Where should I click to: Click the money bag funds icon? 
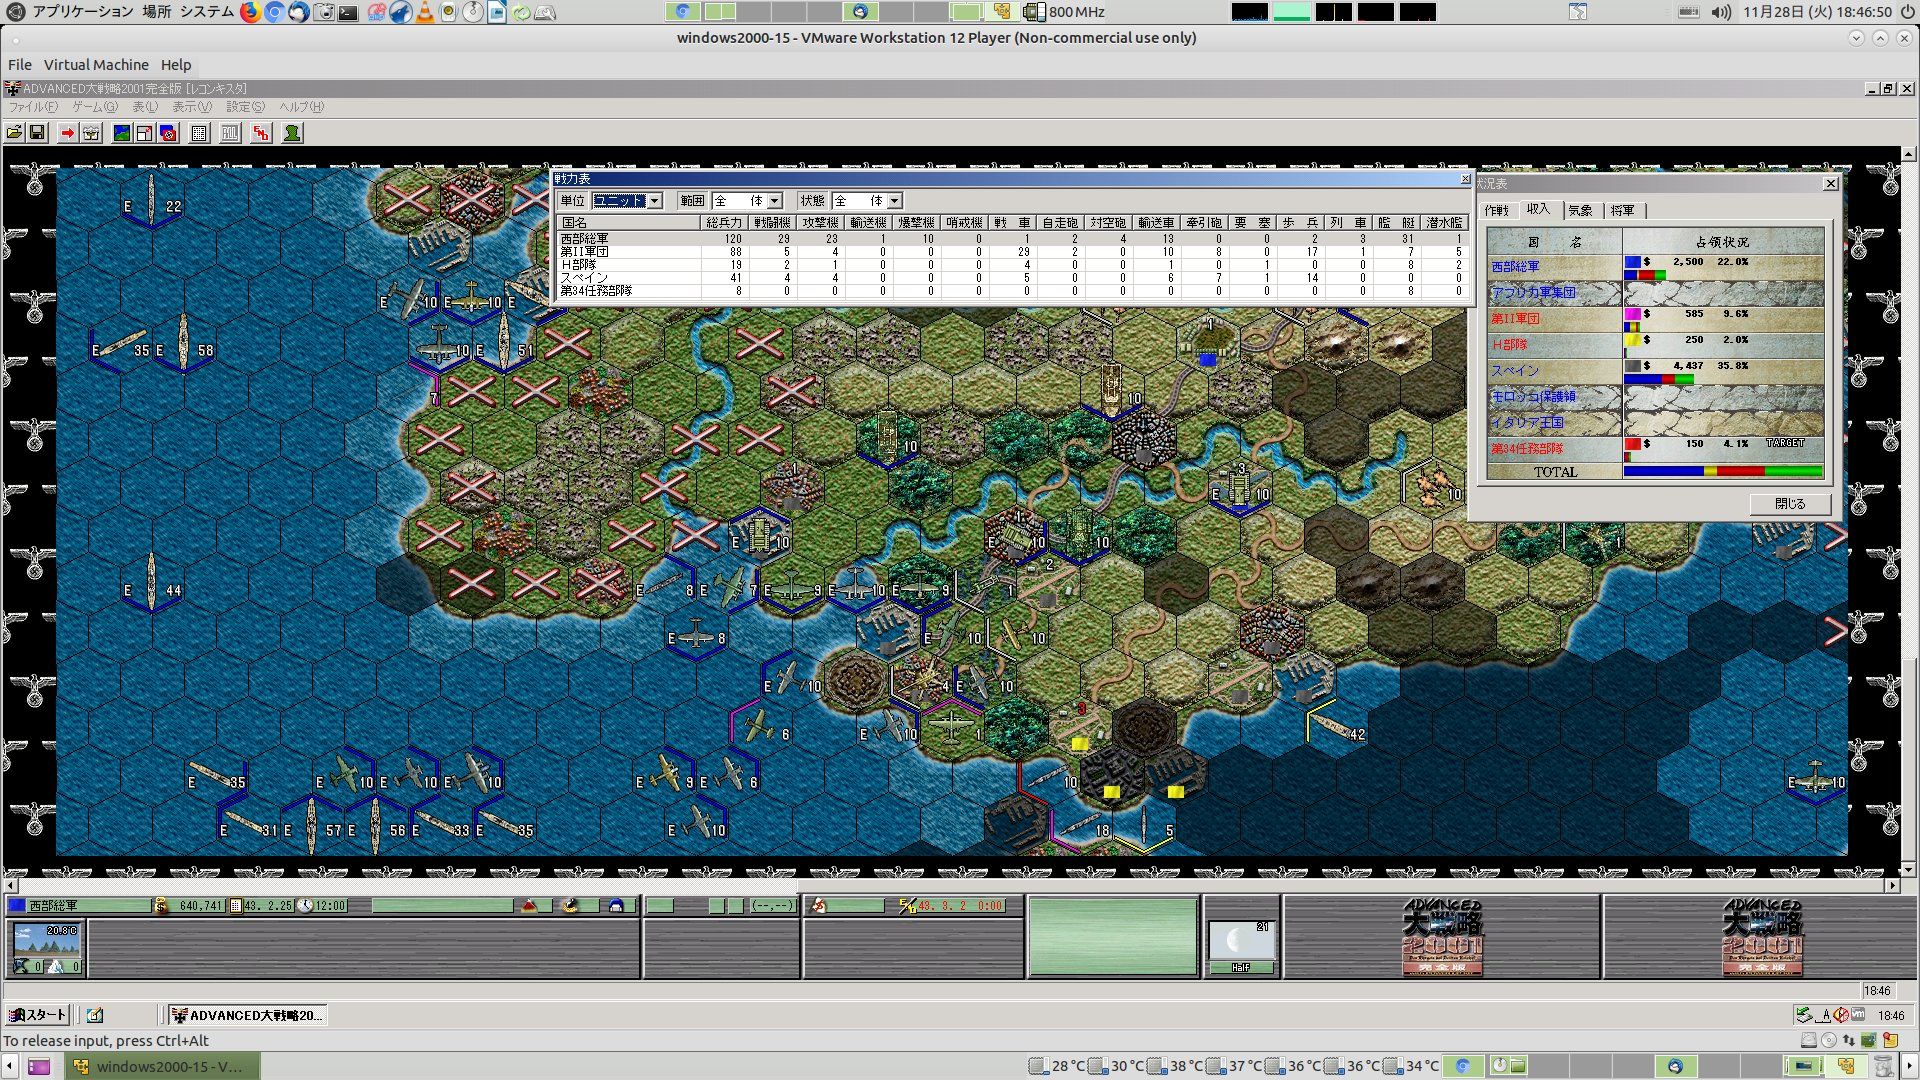pyautogui.click(x=161, y=906)
